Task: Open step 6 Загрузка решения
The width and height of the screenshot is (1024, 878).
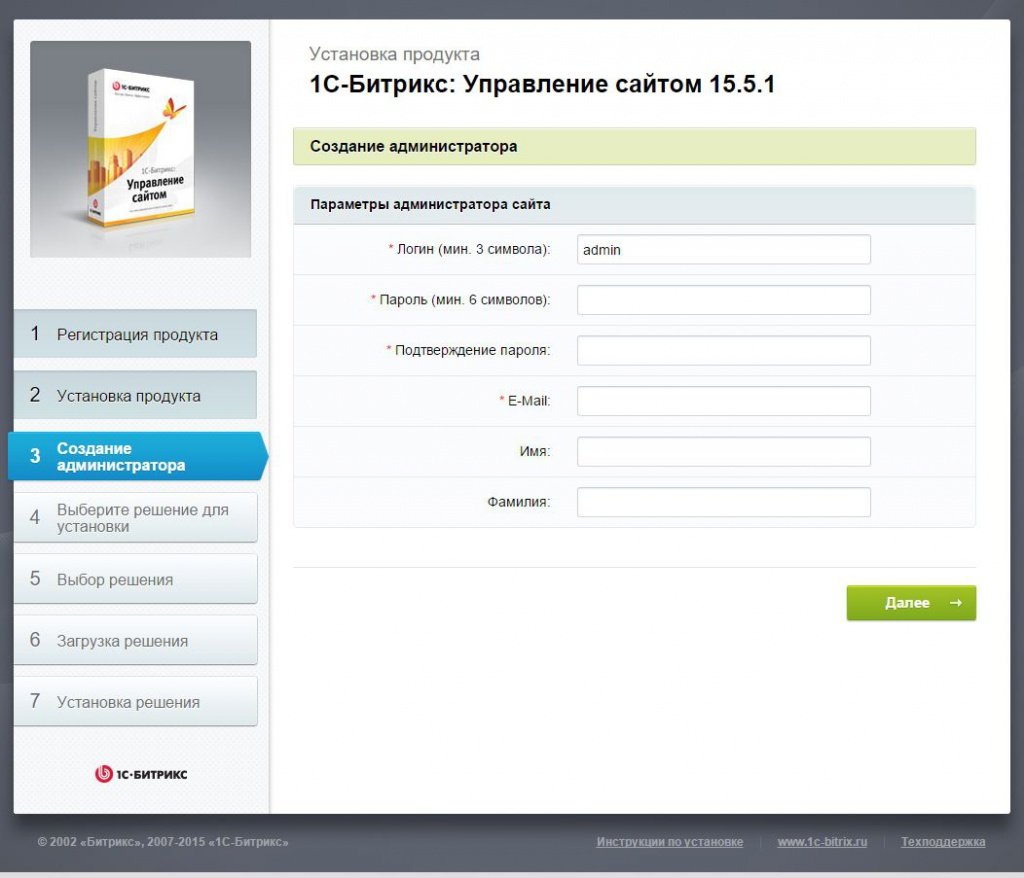Action: (135, 640)
